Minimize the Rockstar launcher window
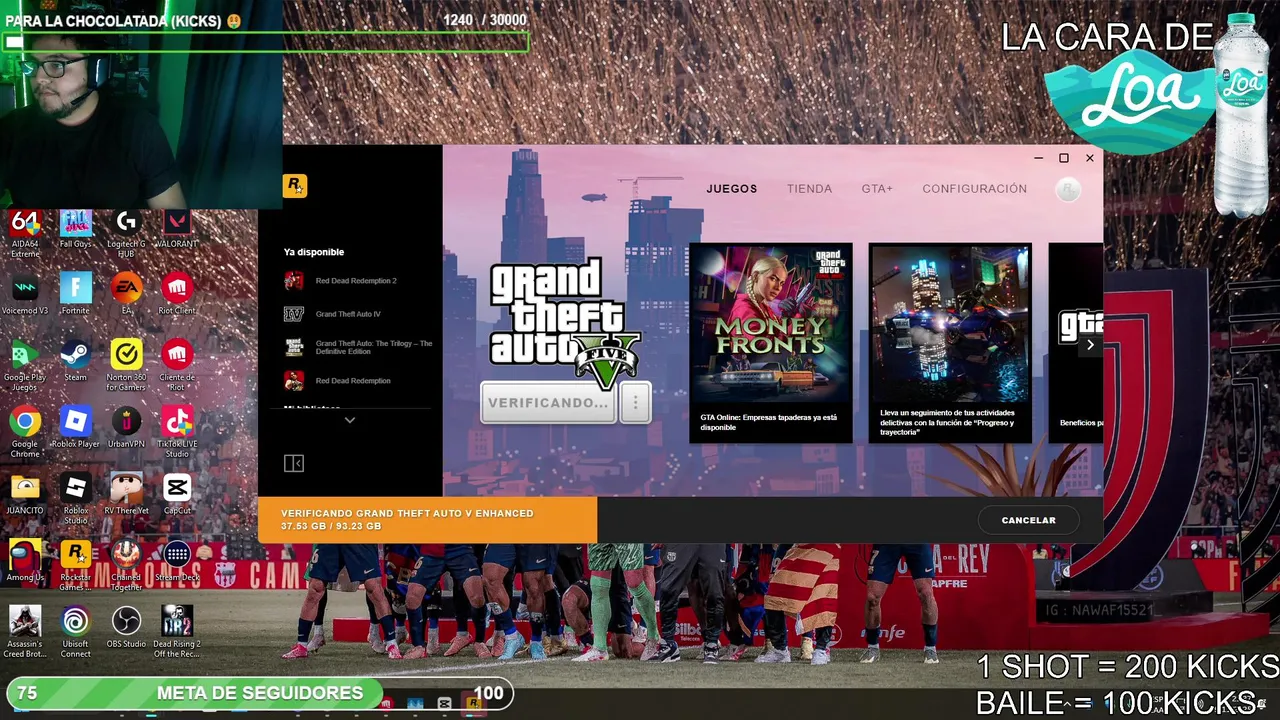The width and height of the screenshot is (1280, 720). (1039, 158)
